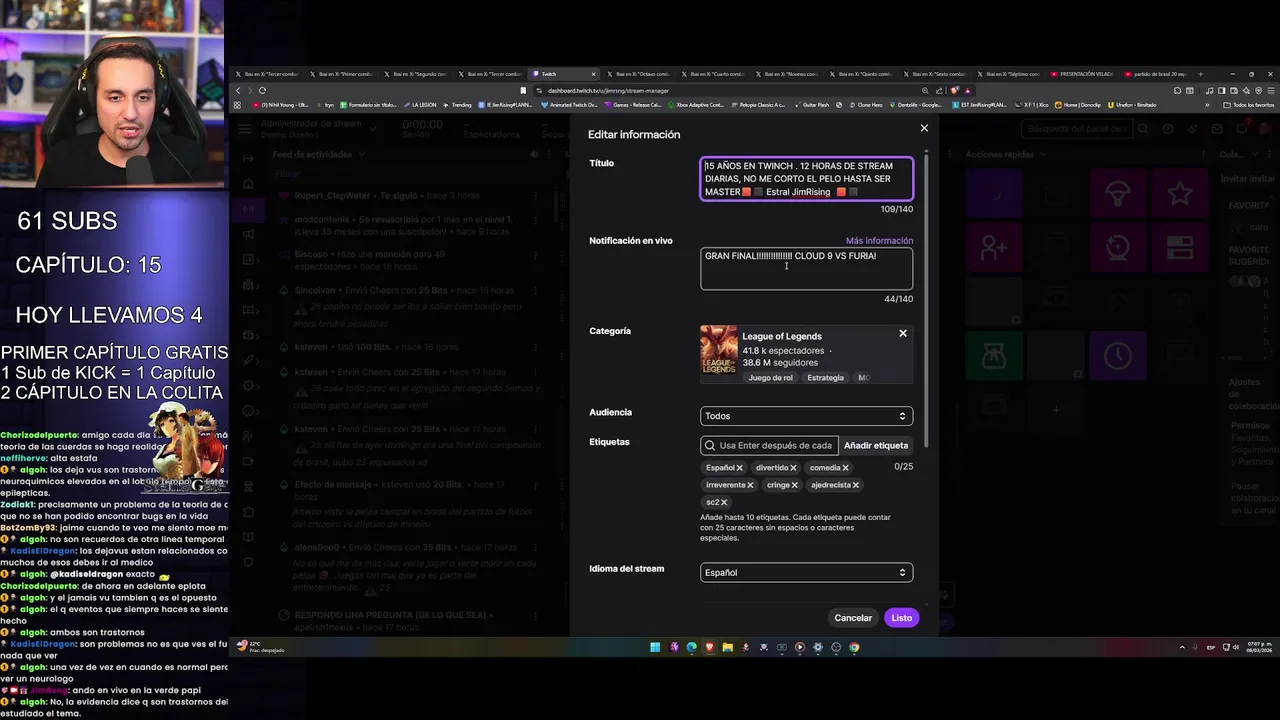Click the Juego de rol category tag

coord(768,378)
